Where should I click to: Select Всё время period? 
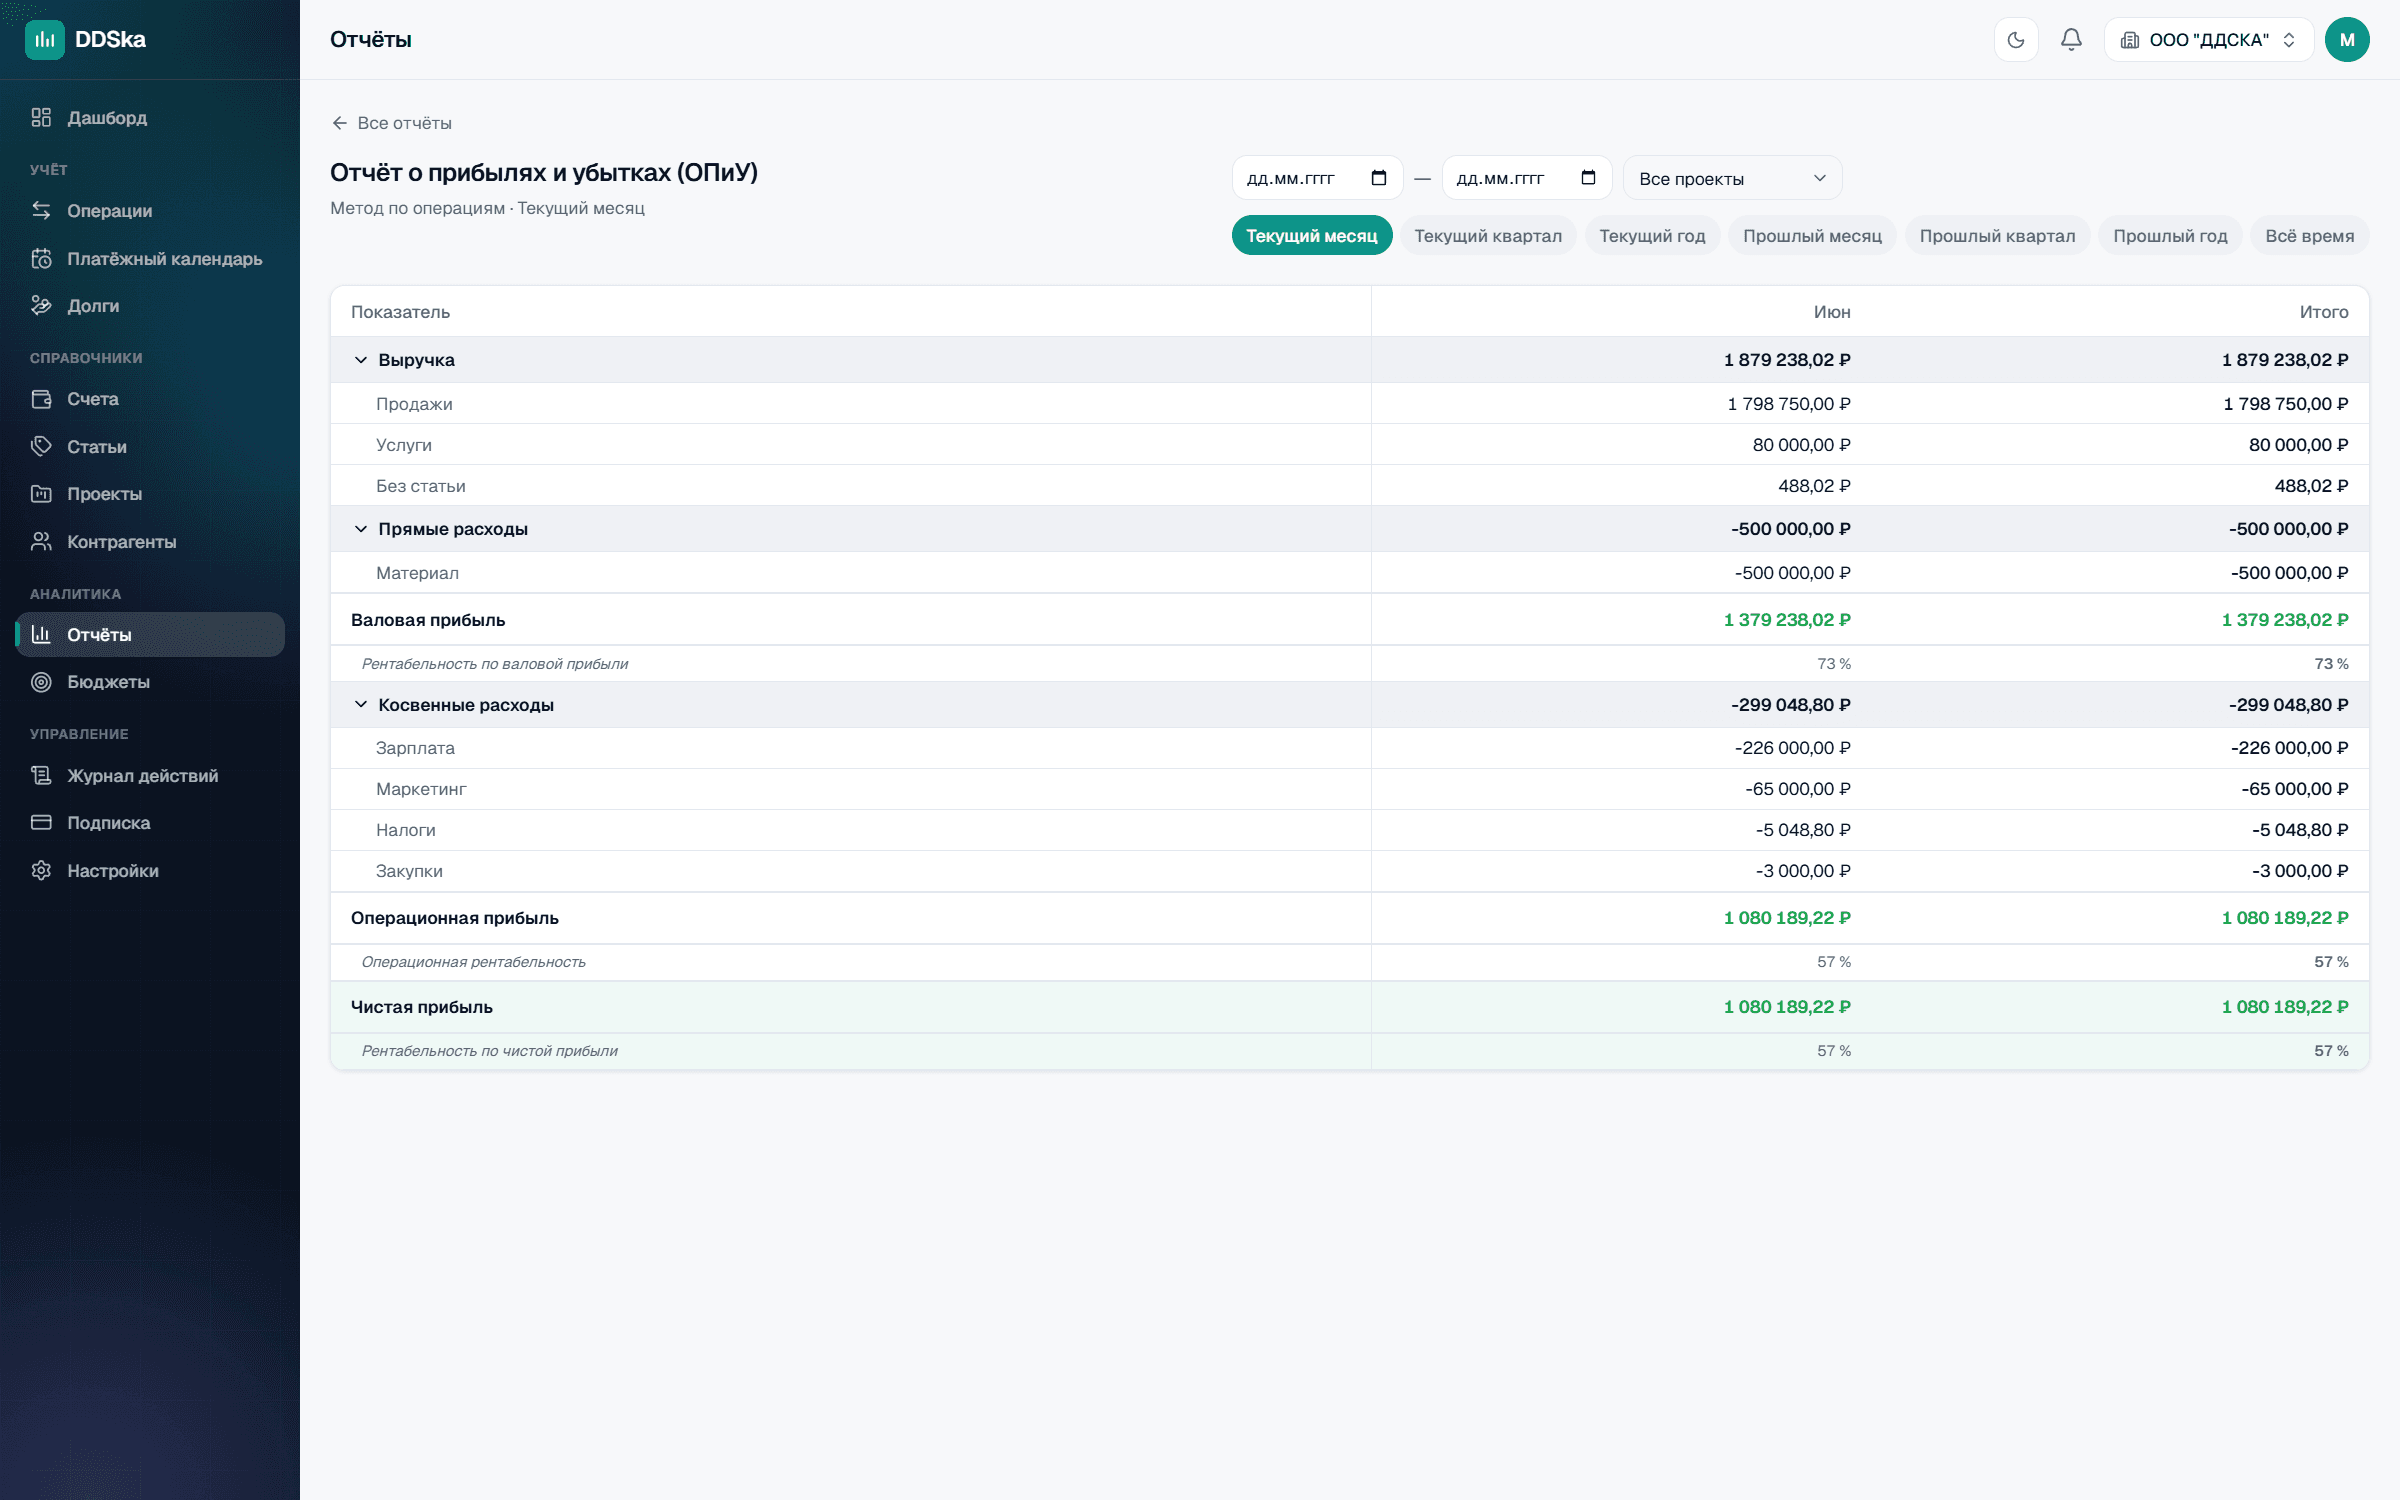click(2309, 236)
